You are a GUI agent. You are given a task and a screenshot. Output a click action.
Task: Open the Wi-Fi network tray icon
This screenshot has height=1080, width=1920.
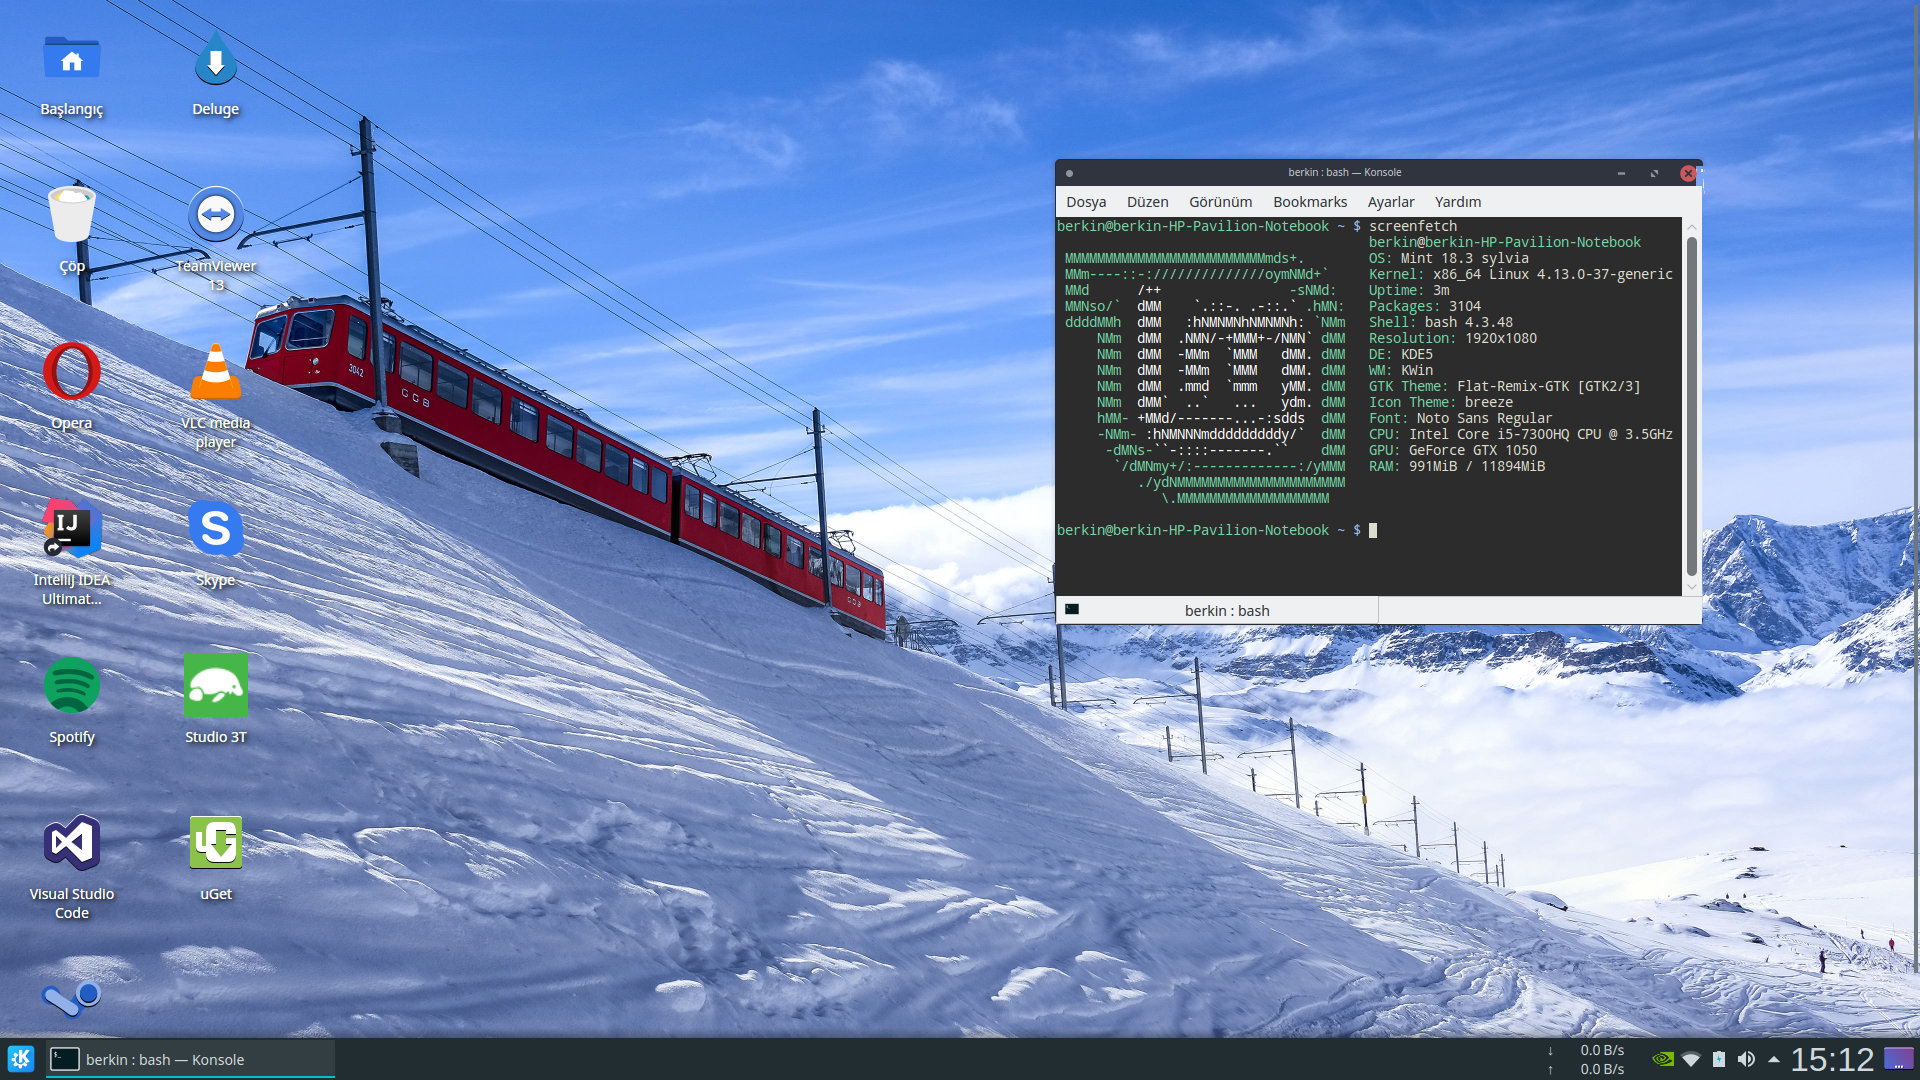[x=1691, y=1059]
